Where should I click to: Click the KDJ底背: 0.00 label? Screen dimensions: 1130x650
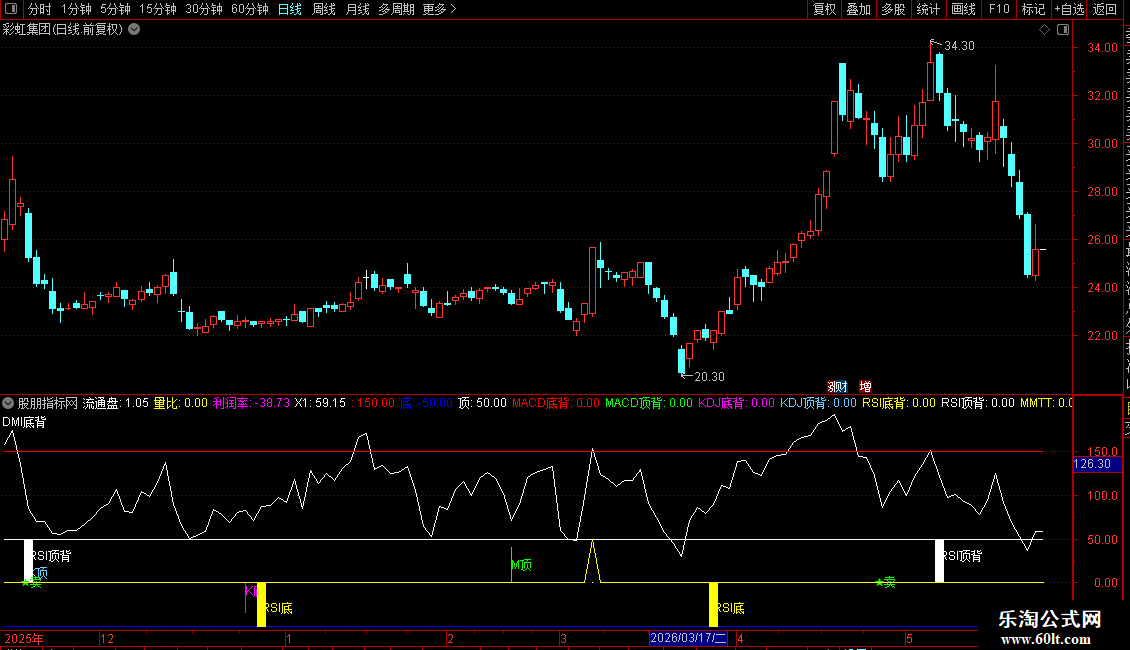click(x=737, y=403)
